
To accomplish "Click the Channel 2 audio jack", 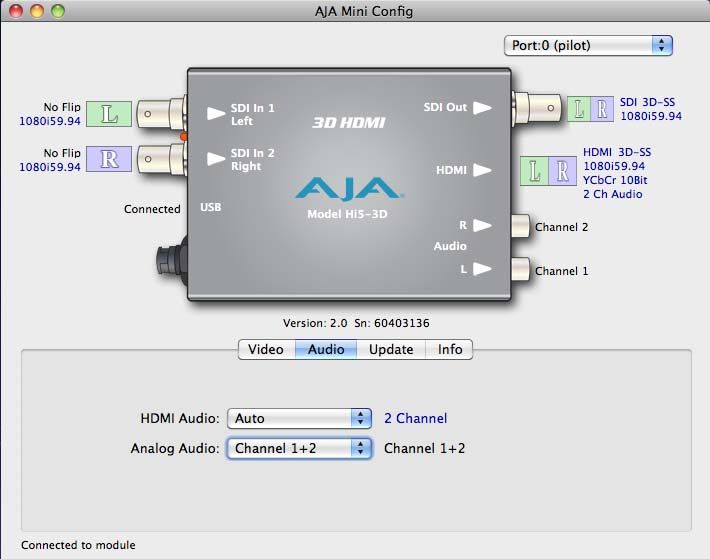I will point(521,226).
